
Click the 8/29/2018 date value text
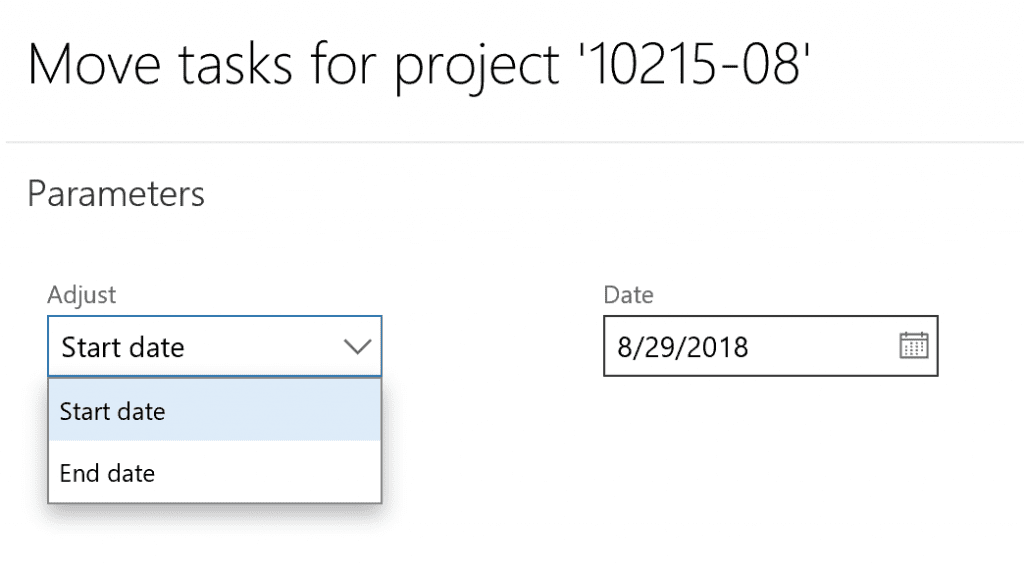(683, 347)
